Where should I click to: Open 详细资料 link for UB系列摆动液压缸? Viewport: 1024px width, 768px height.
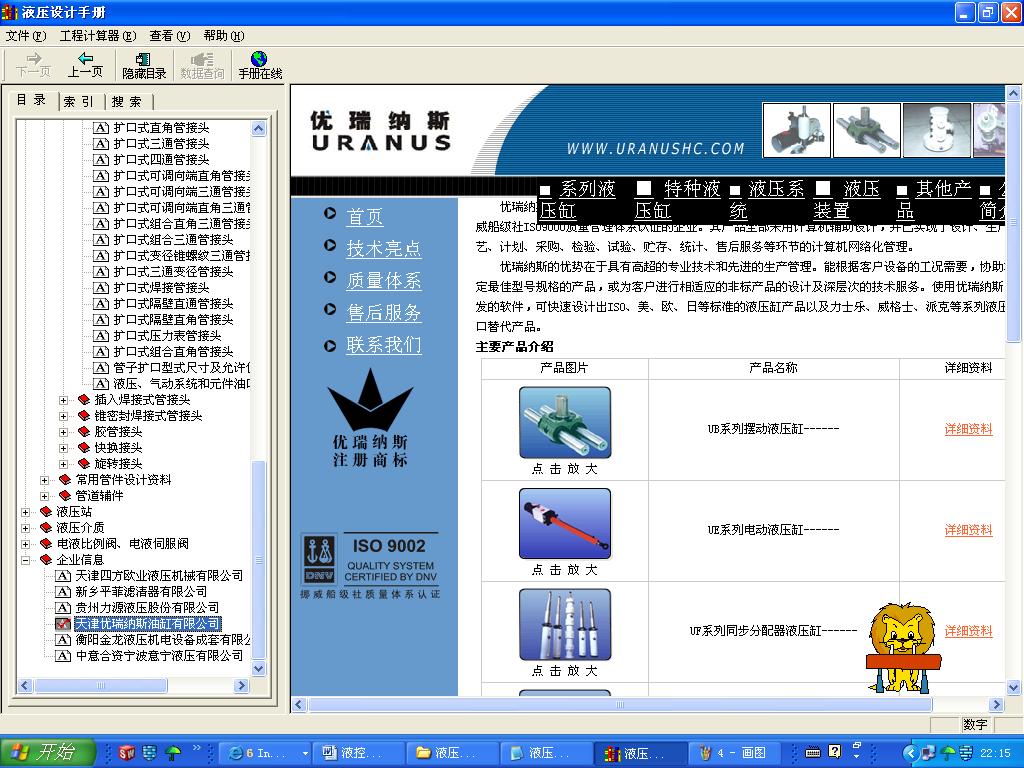click(x=968, y=429)
